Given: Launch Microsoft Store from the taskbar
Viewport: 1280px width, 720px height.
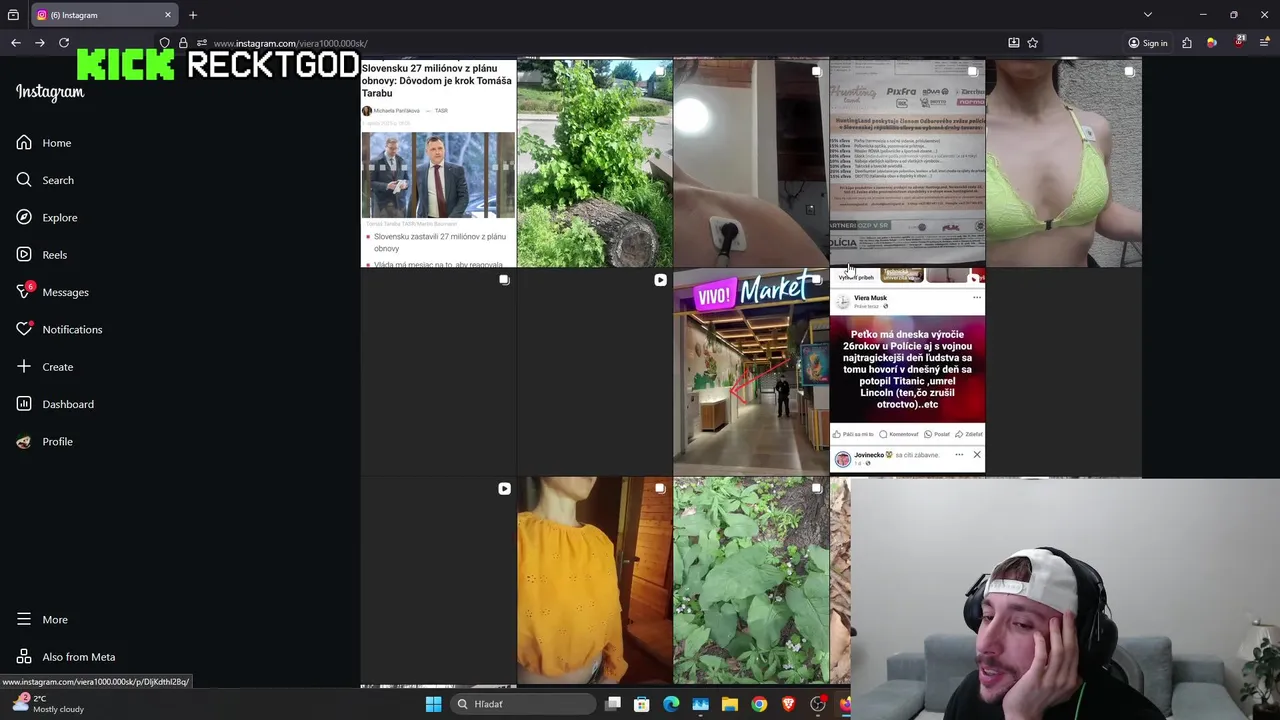Looking at the screenshot, I should (642, 704).
